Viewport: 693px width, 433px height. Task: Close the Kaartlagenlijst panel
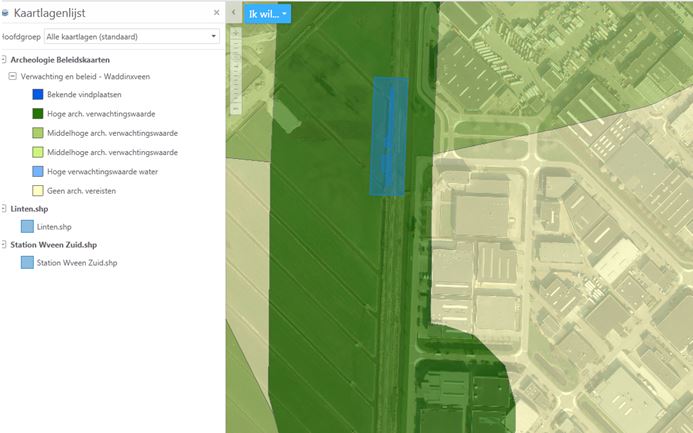pos(216,13)
